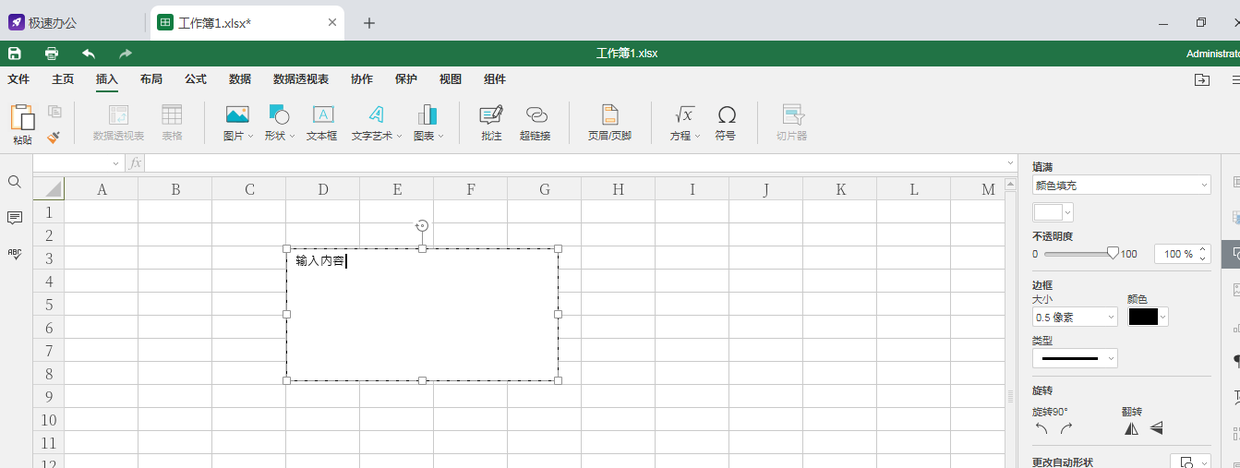Increase opacity with the up stepper

[1203, 249]
